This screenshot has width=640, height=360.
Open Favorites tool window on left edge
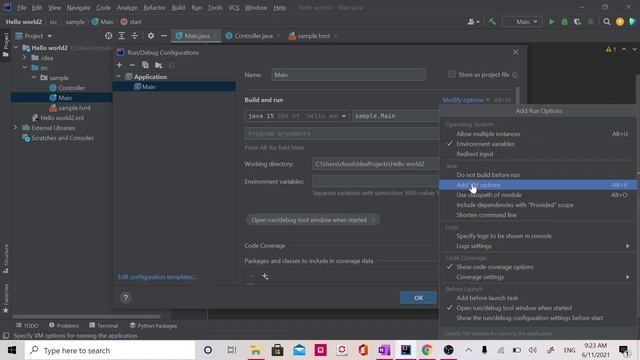click(x=6, y=298)
